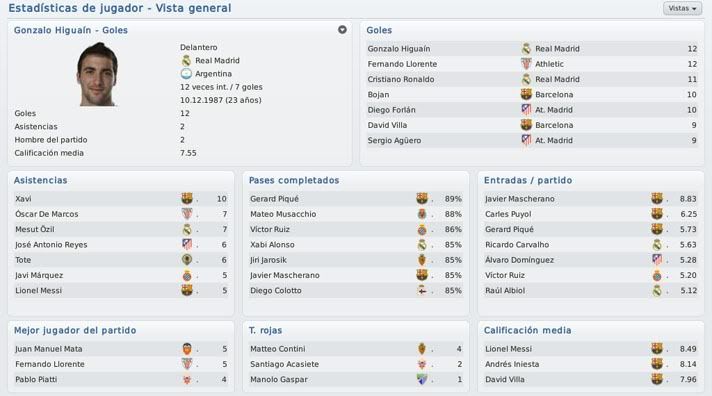
Task: Click the club crest next to Tote
Action: pyautogui.click(x=187, y=260)
